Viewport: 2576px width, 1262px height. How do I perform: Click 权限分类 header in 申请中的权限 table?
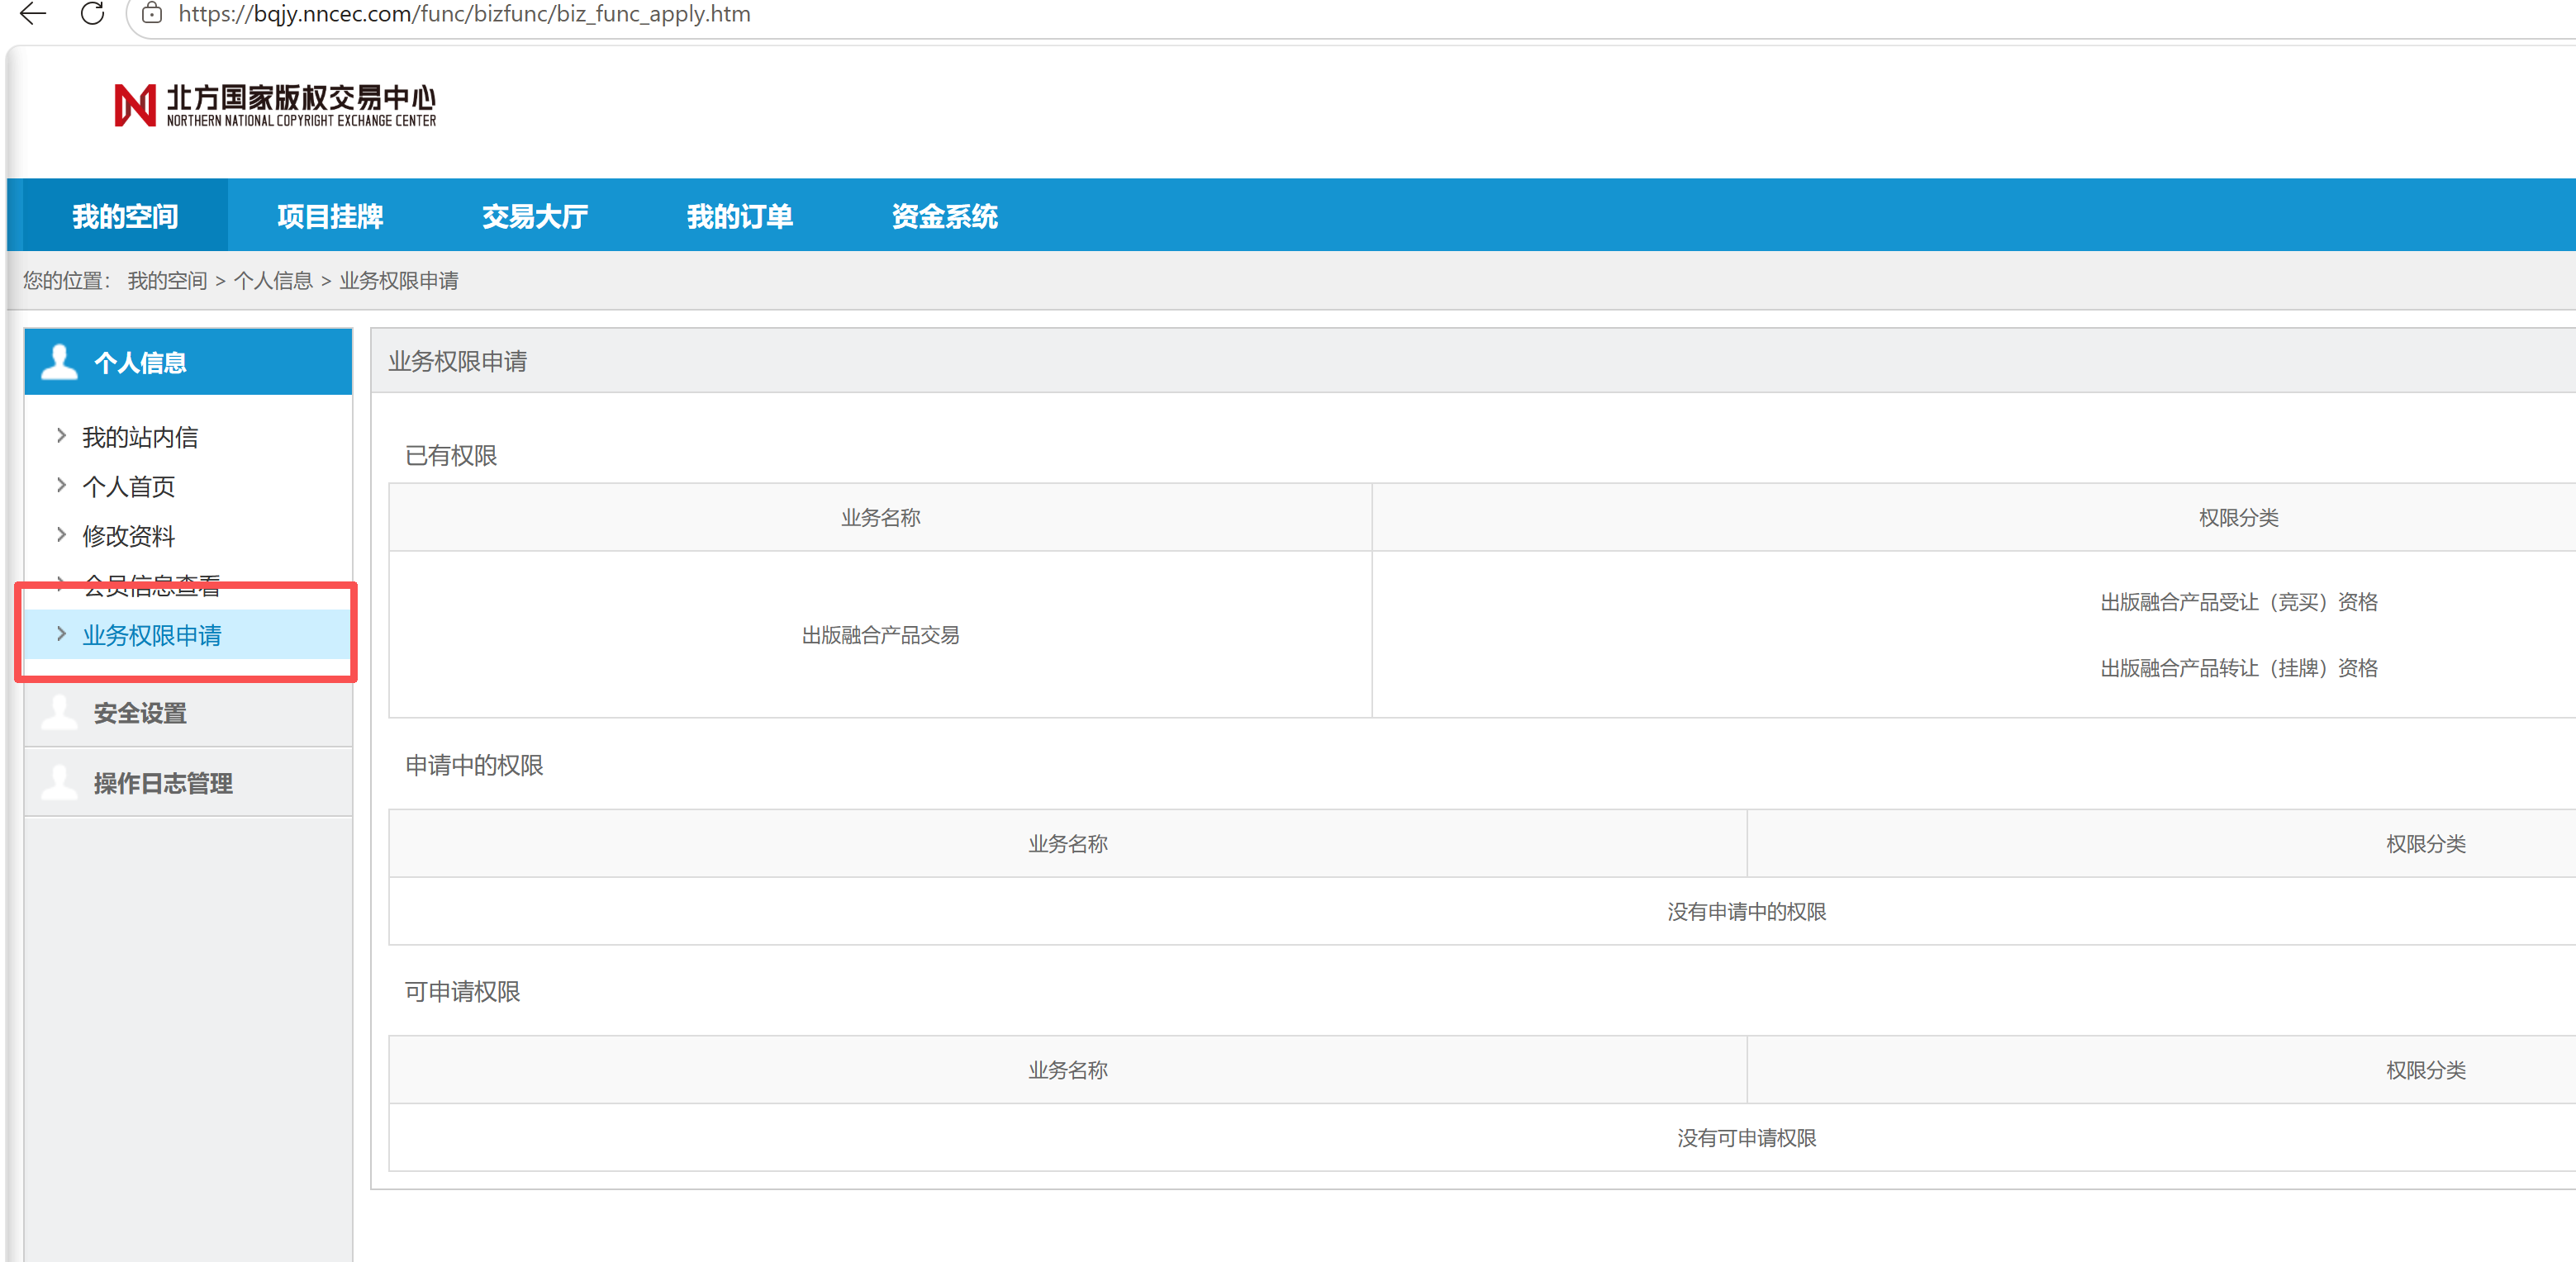tap(2426, 844)
